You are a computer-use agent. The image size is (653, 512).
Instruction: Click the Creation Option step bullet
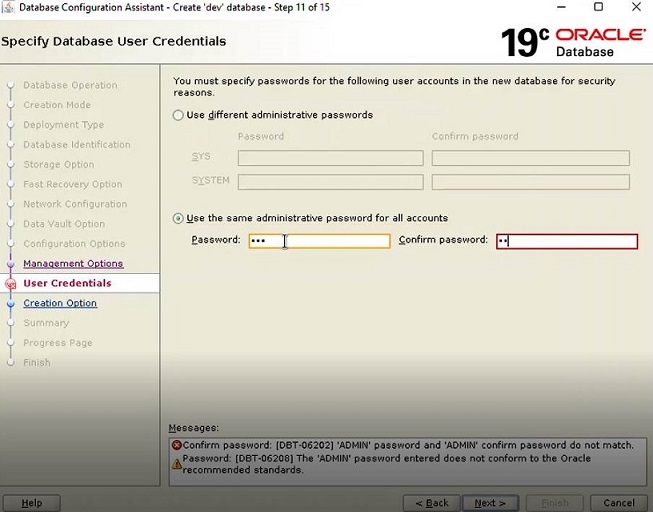[x=10, y=304]
